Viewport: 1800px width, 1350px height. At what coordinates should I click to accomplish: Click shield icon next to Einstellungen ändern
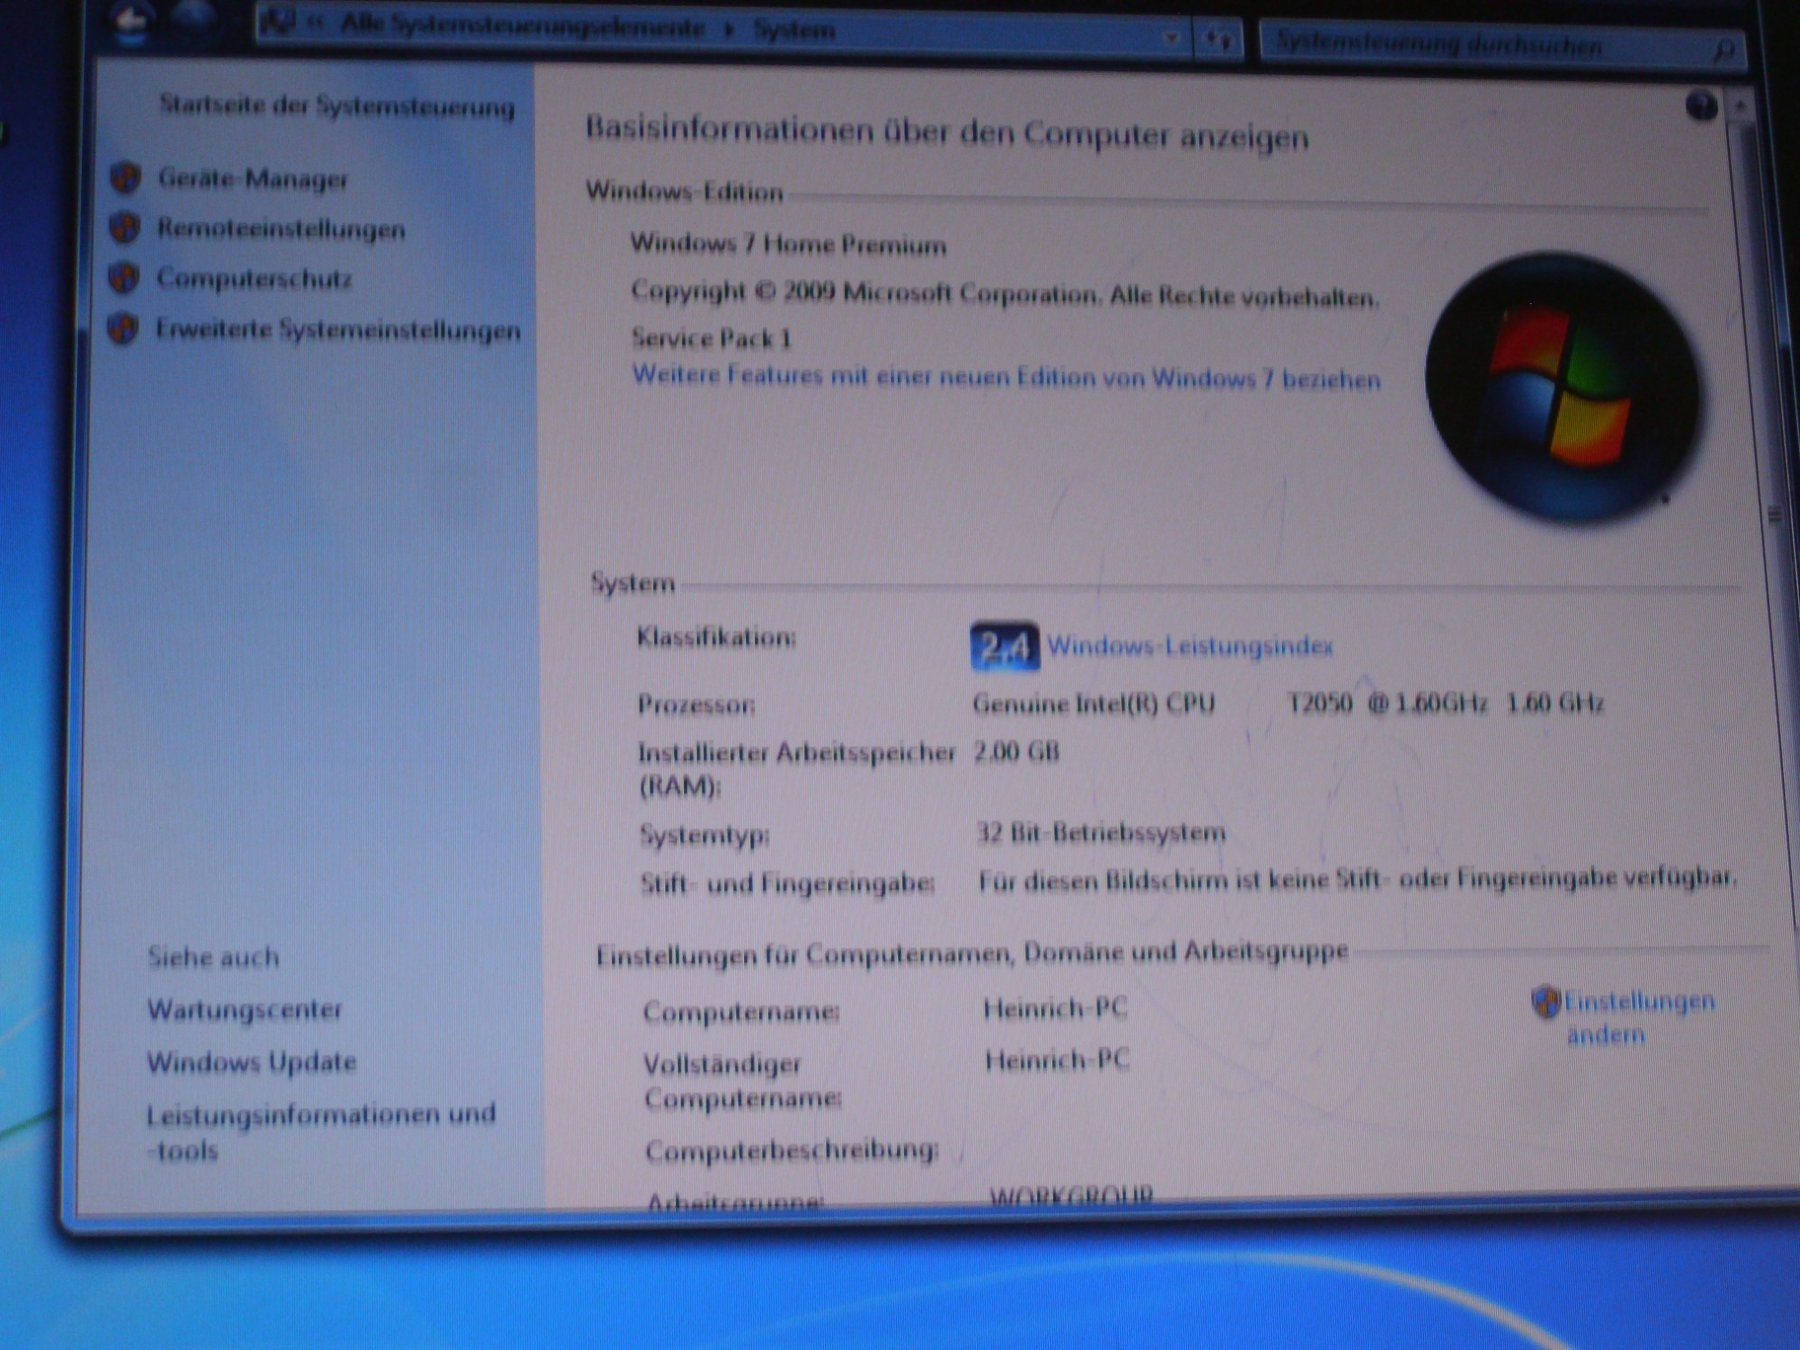click(x=1546, y=1001)
